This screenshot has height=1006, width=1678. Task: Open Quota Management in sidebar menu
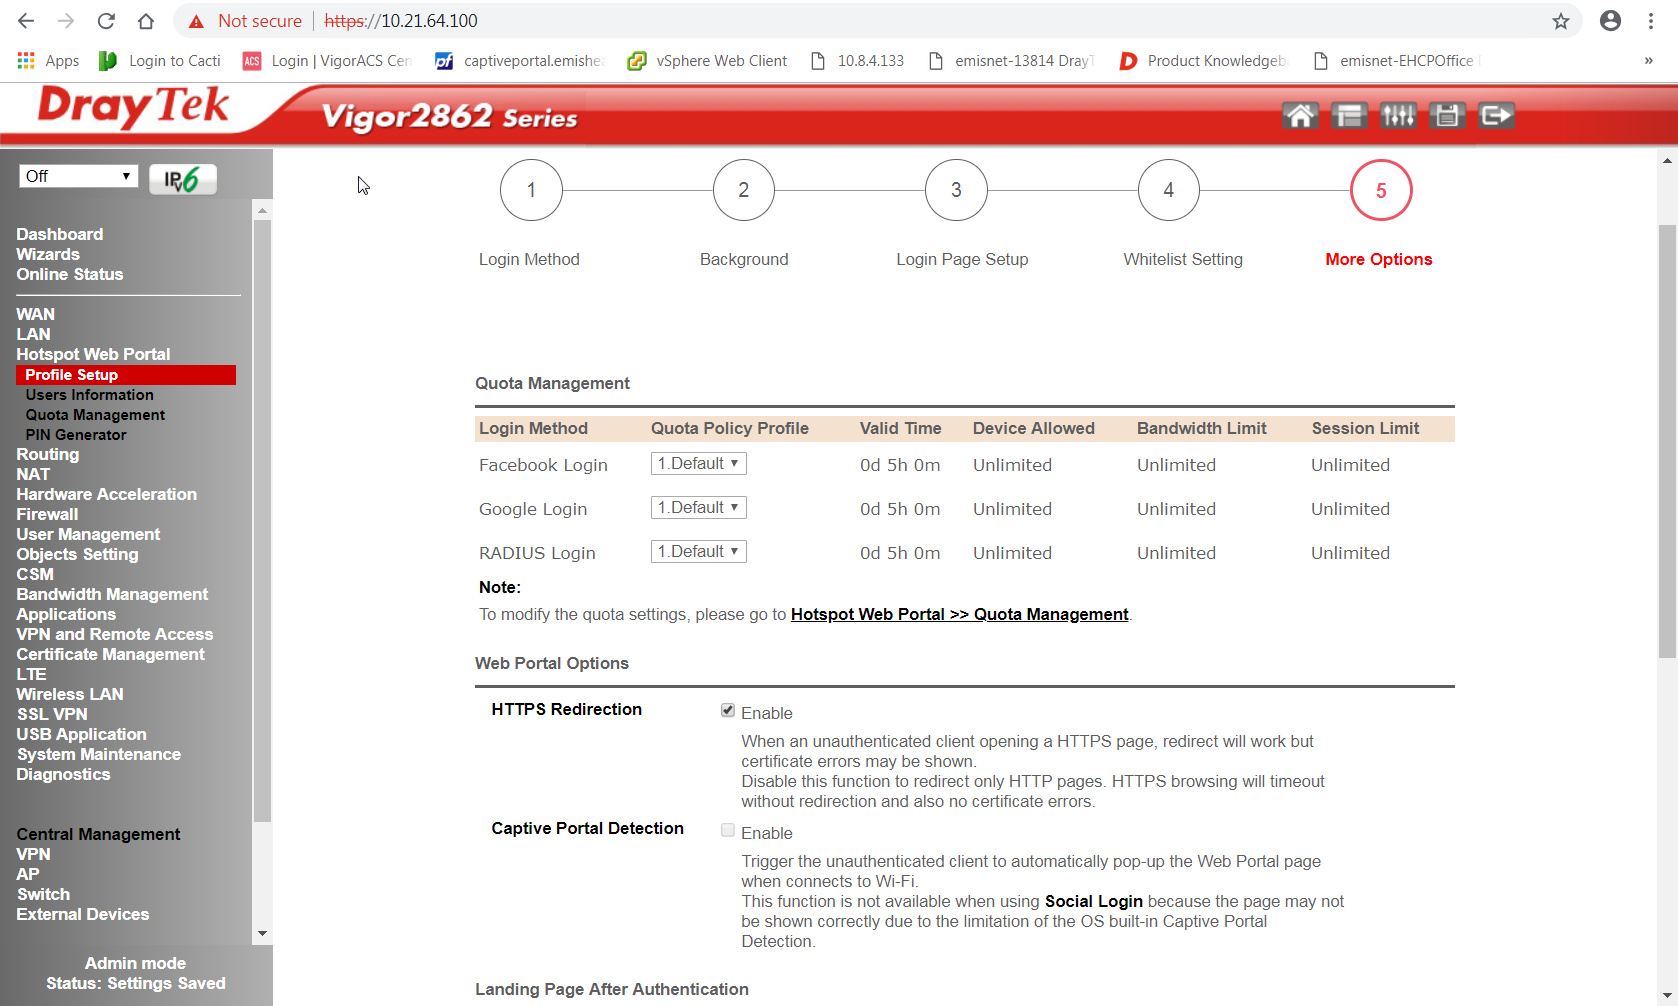(x=95, y=415)
